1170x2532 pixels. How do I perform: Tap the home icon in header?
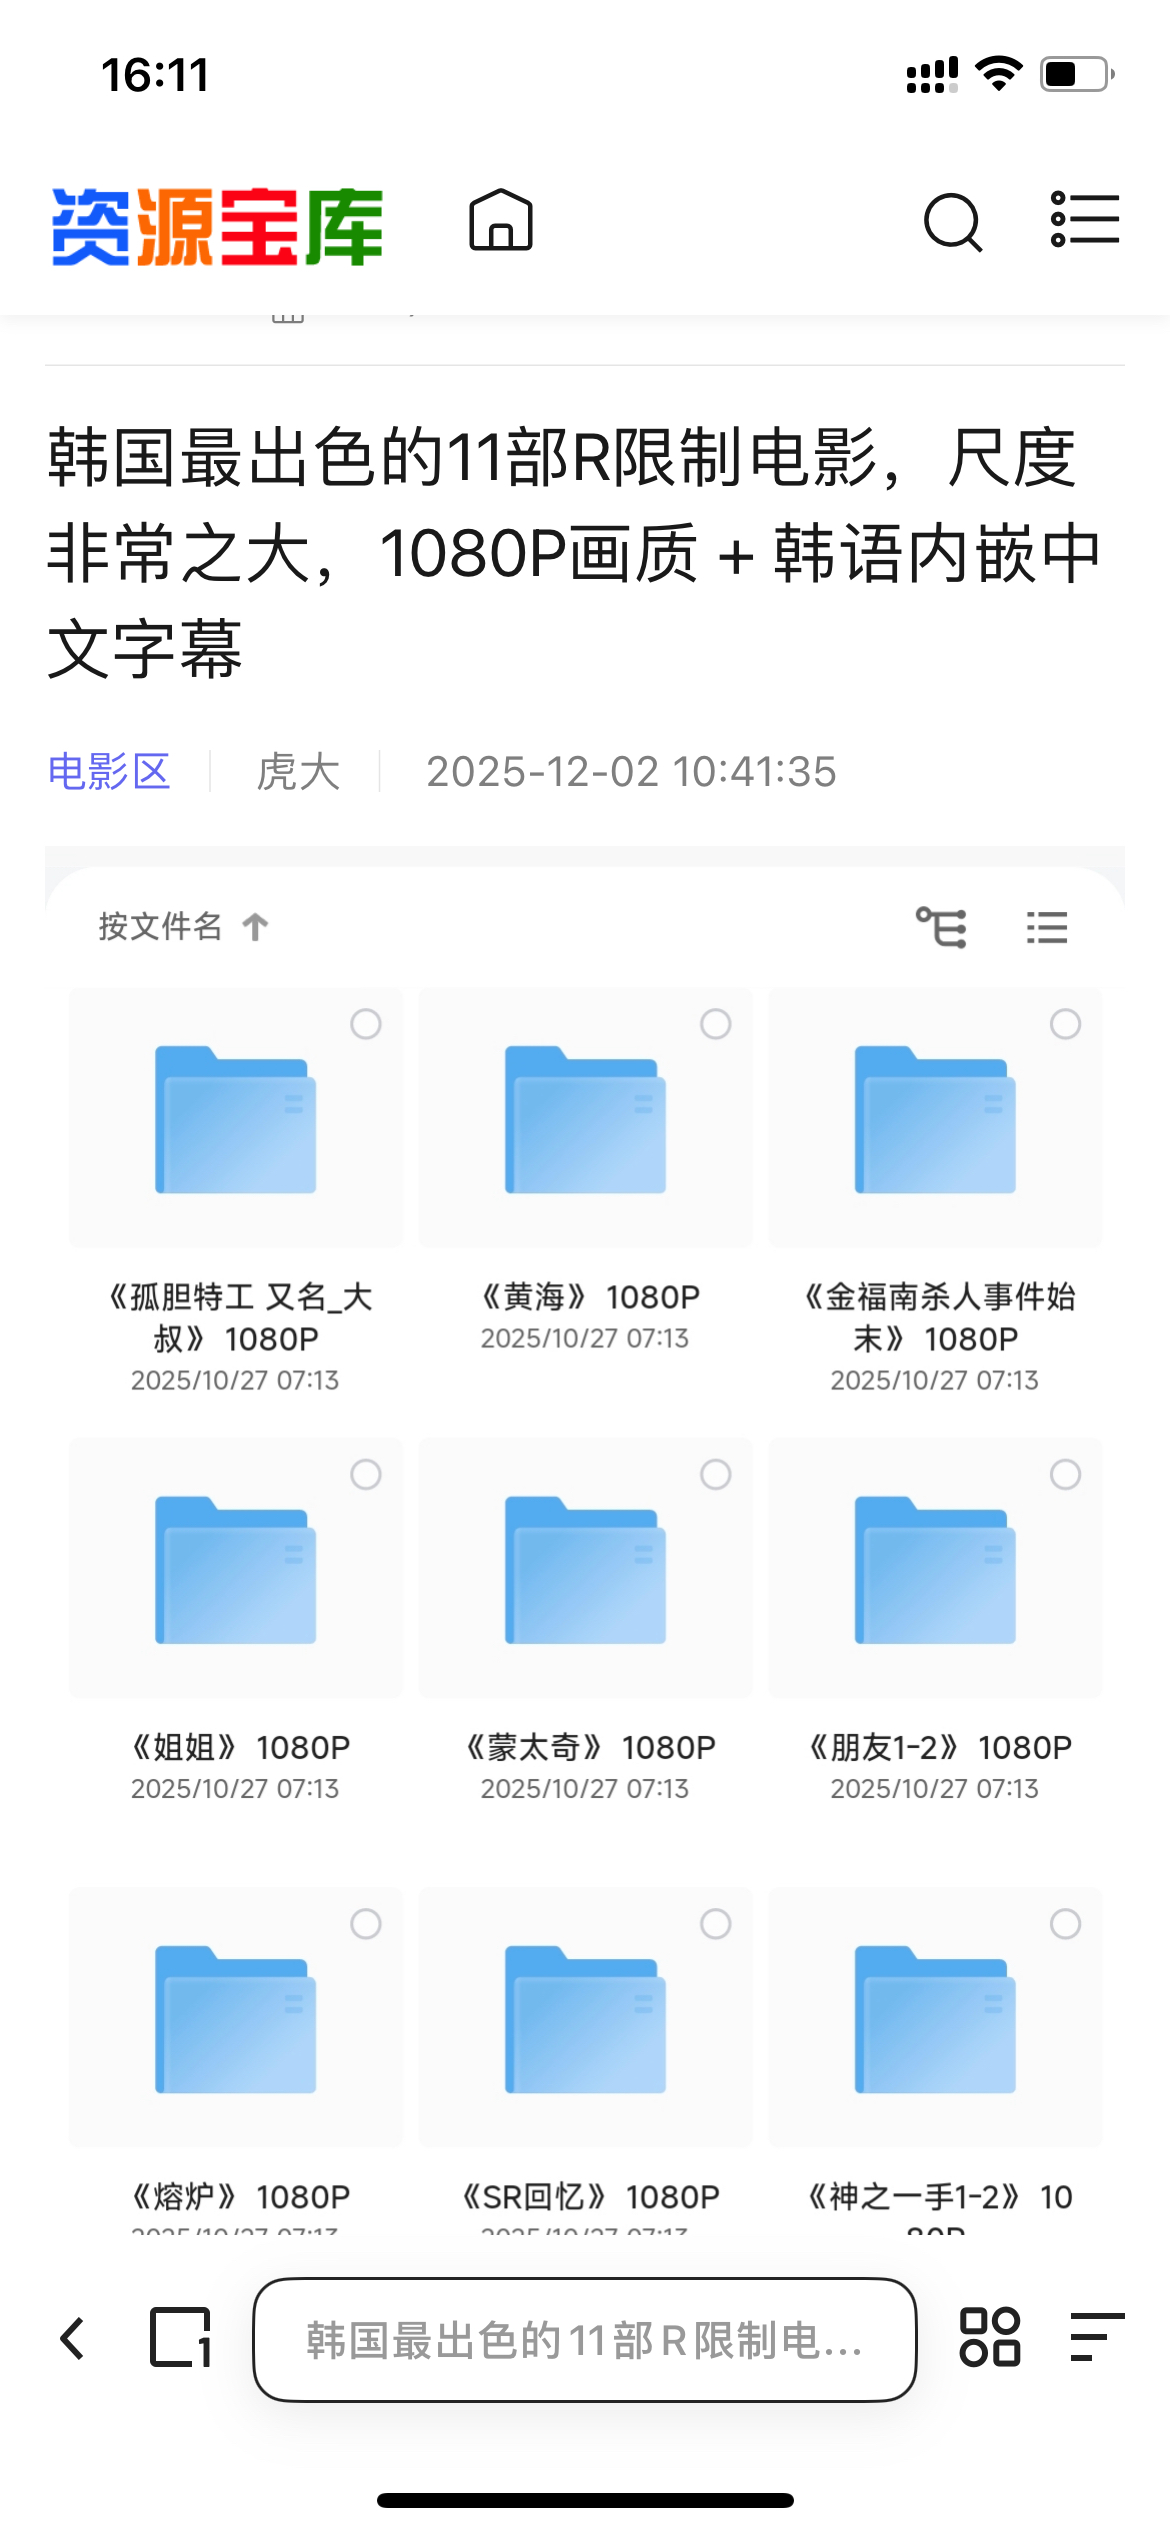500,221
